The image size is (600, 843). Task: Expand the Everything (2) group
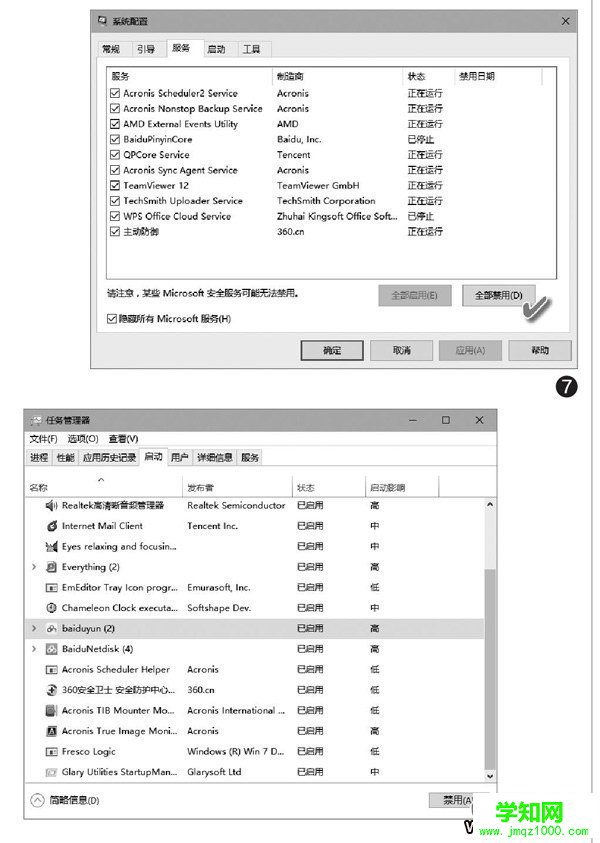[34, 567]
